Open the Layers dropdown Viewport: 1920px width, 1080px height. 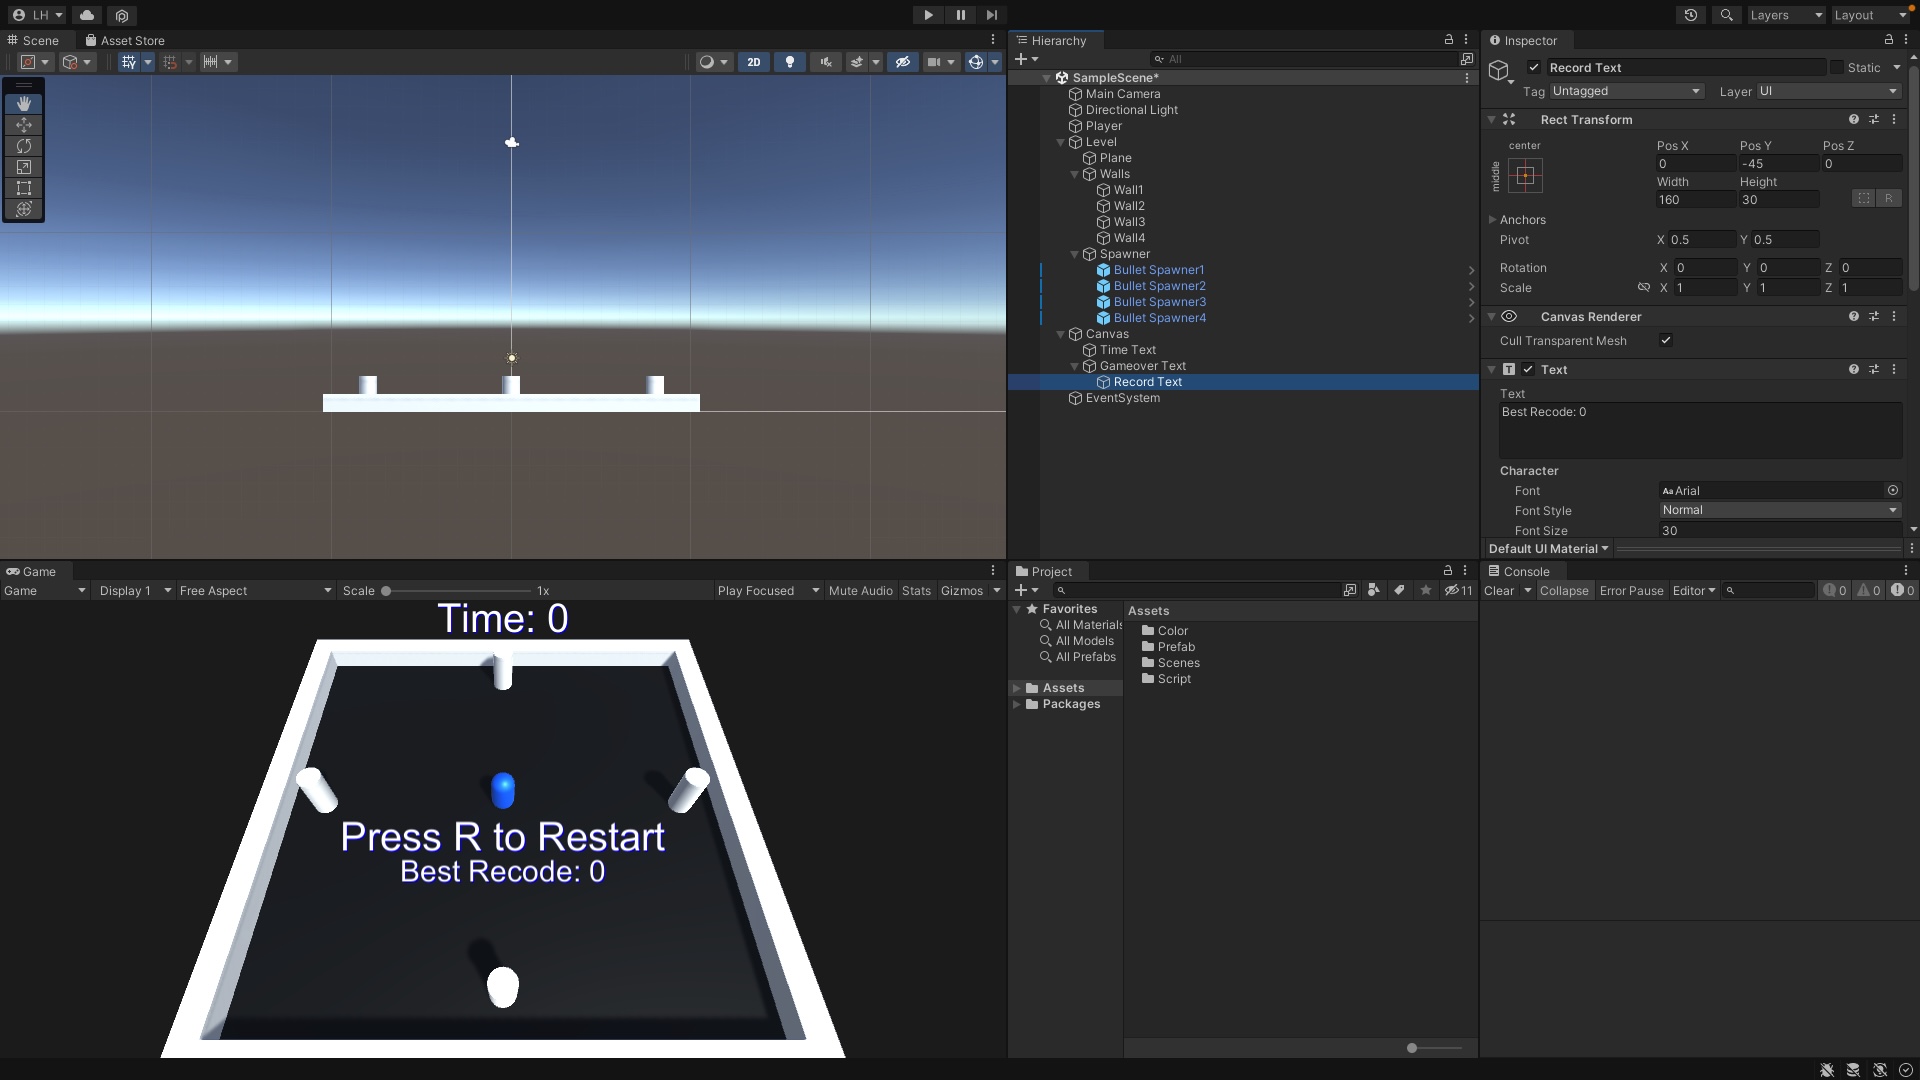click(1787, 15)
